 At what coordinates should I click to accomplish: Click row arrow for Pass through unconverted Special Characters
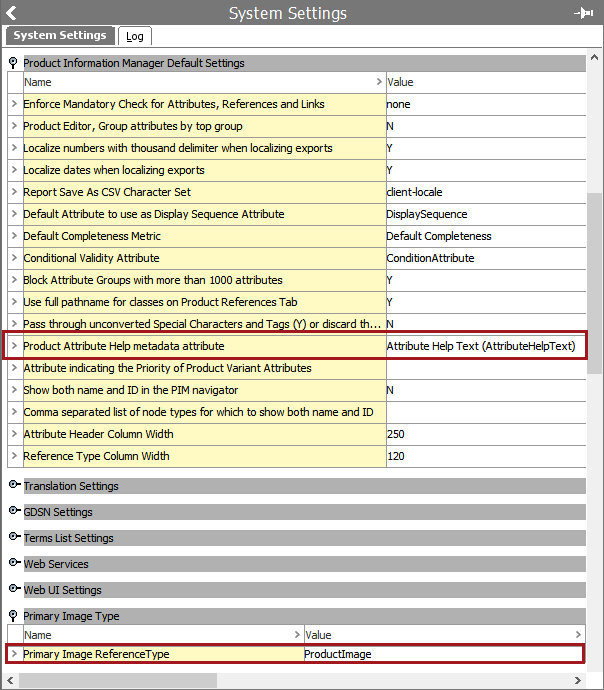15,324
